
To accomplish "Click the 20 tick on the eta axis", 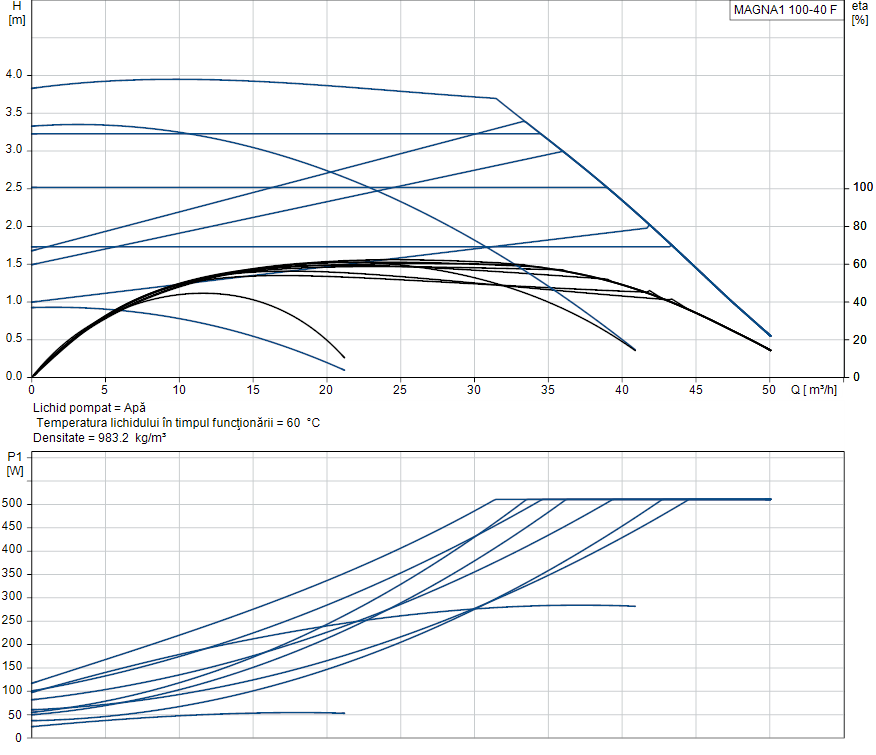I will pos(857,340).
